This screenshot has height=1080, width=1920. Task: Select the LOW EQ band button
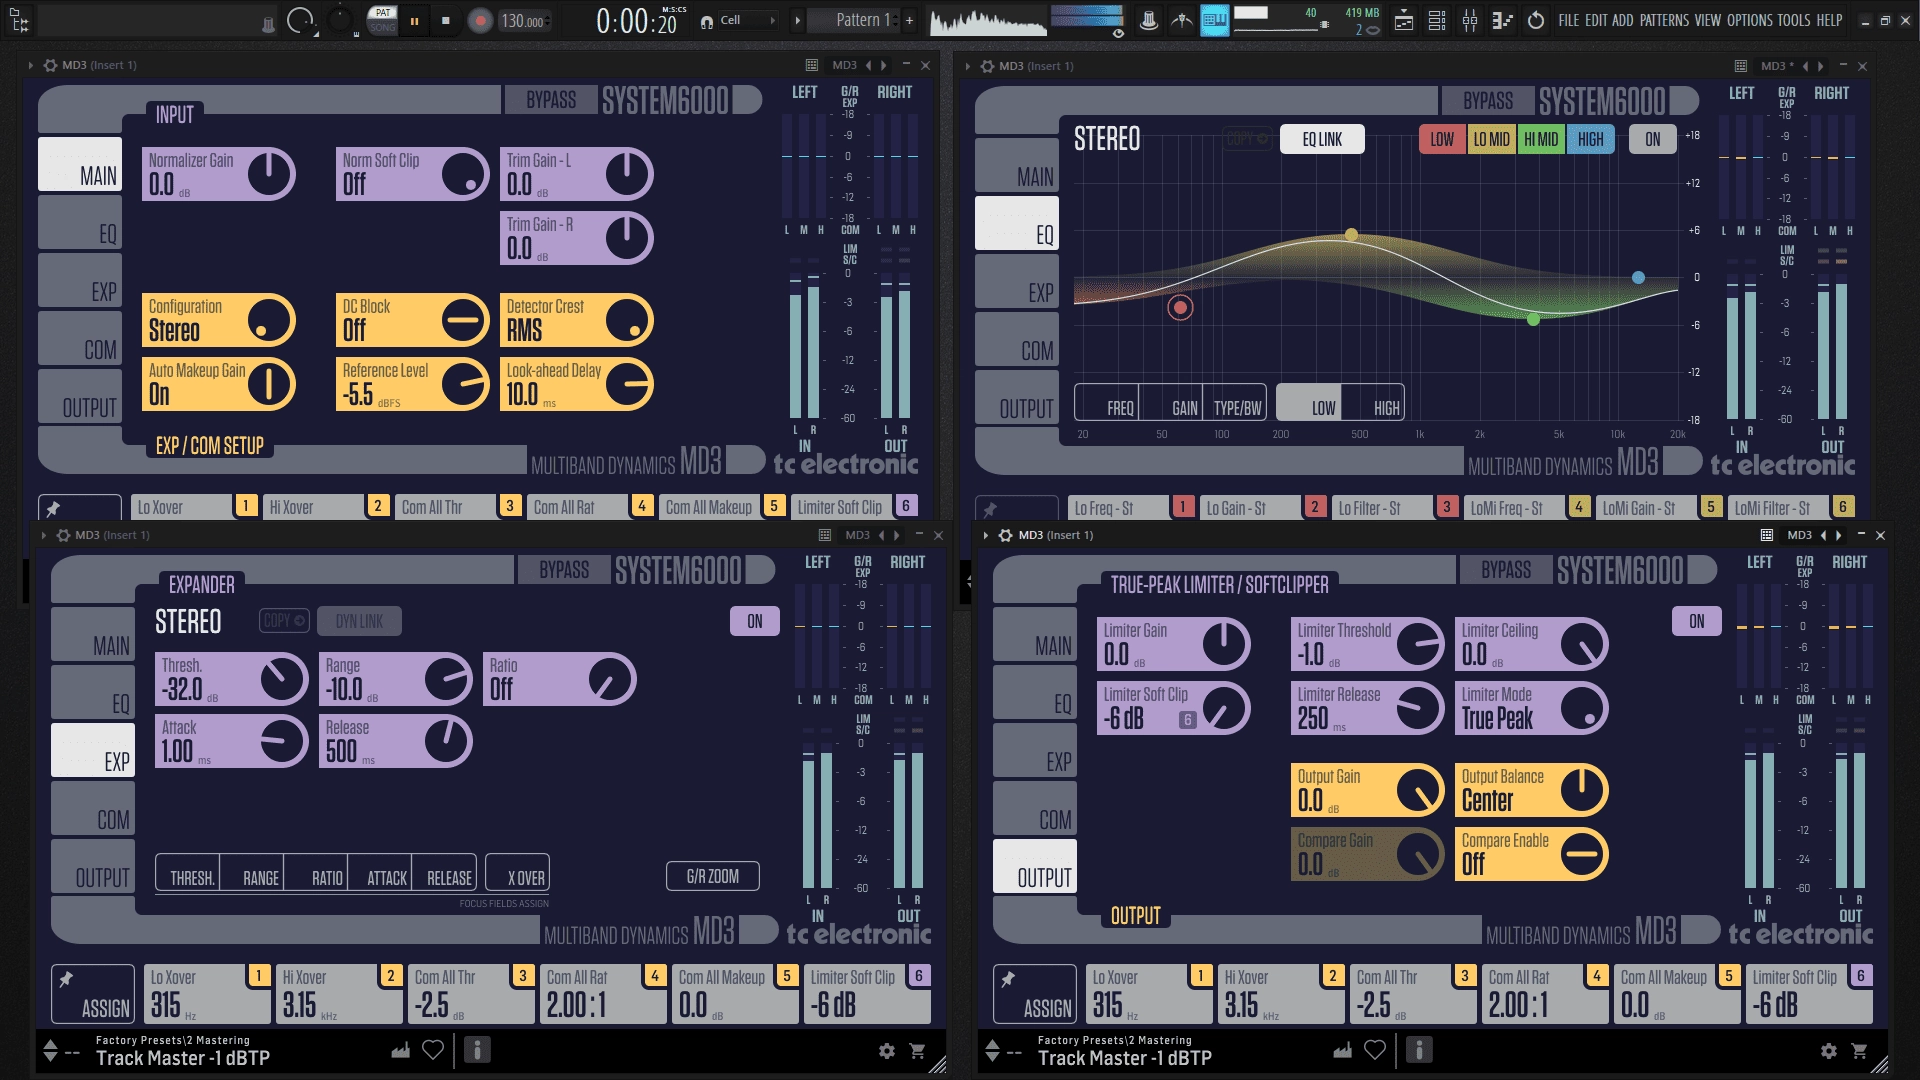(x=1442, y=139)
